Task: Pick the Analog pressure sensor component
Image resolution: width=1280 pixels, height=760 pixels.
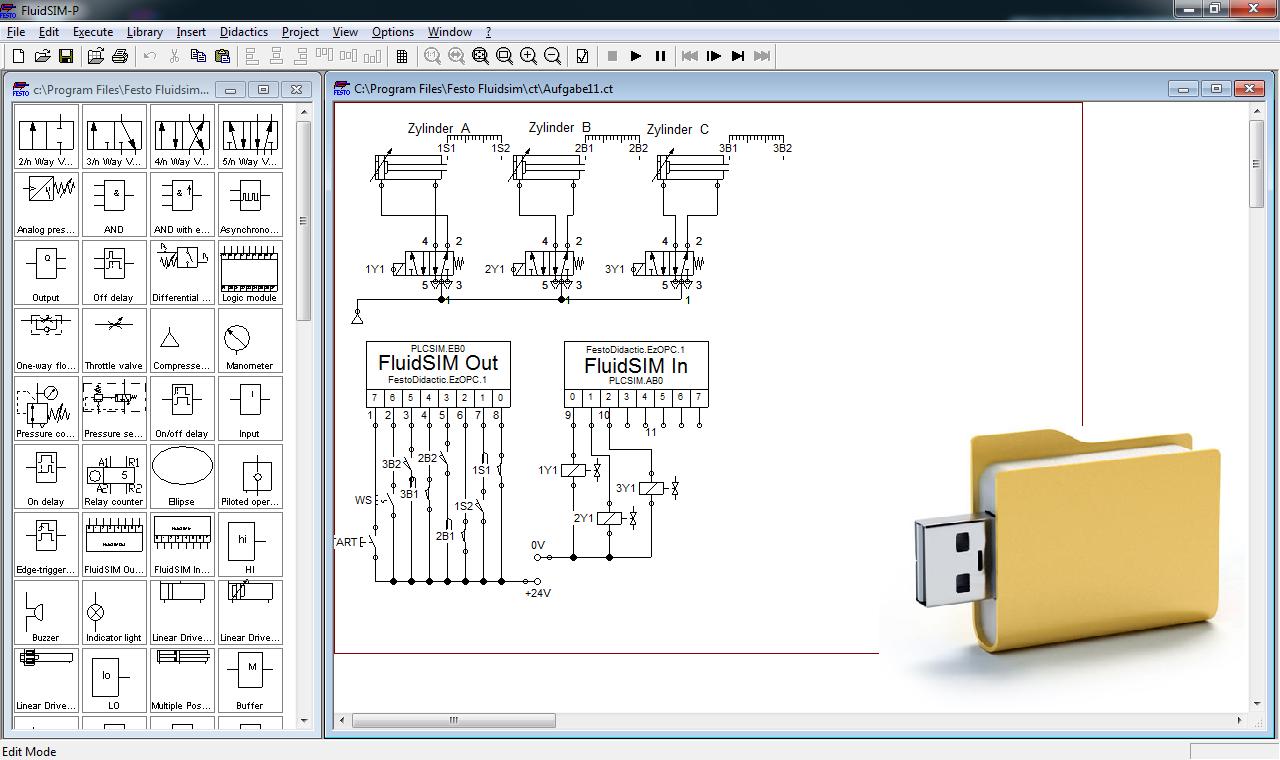Action: coord(46,205)
